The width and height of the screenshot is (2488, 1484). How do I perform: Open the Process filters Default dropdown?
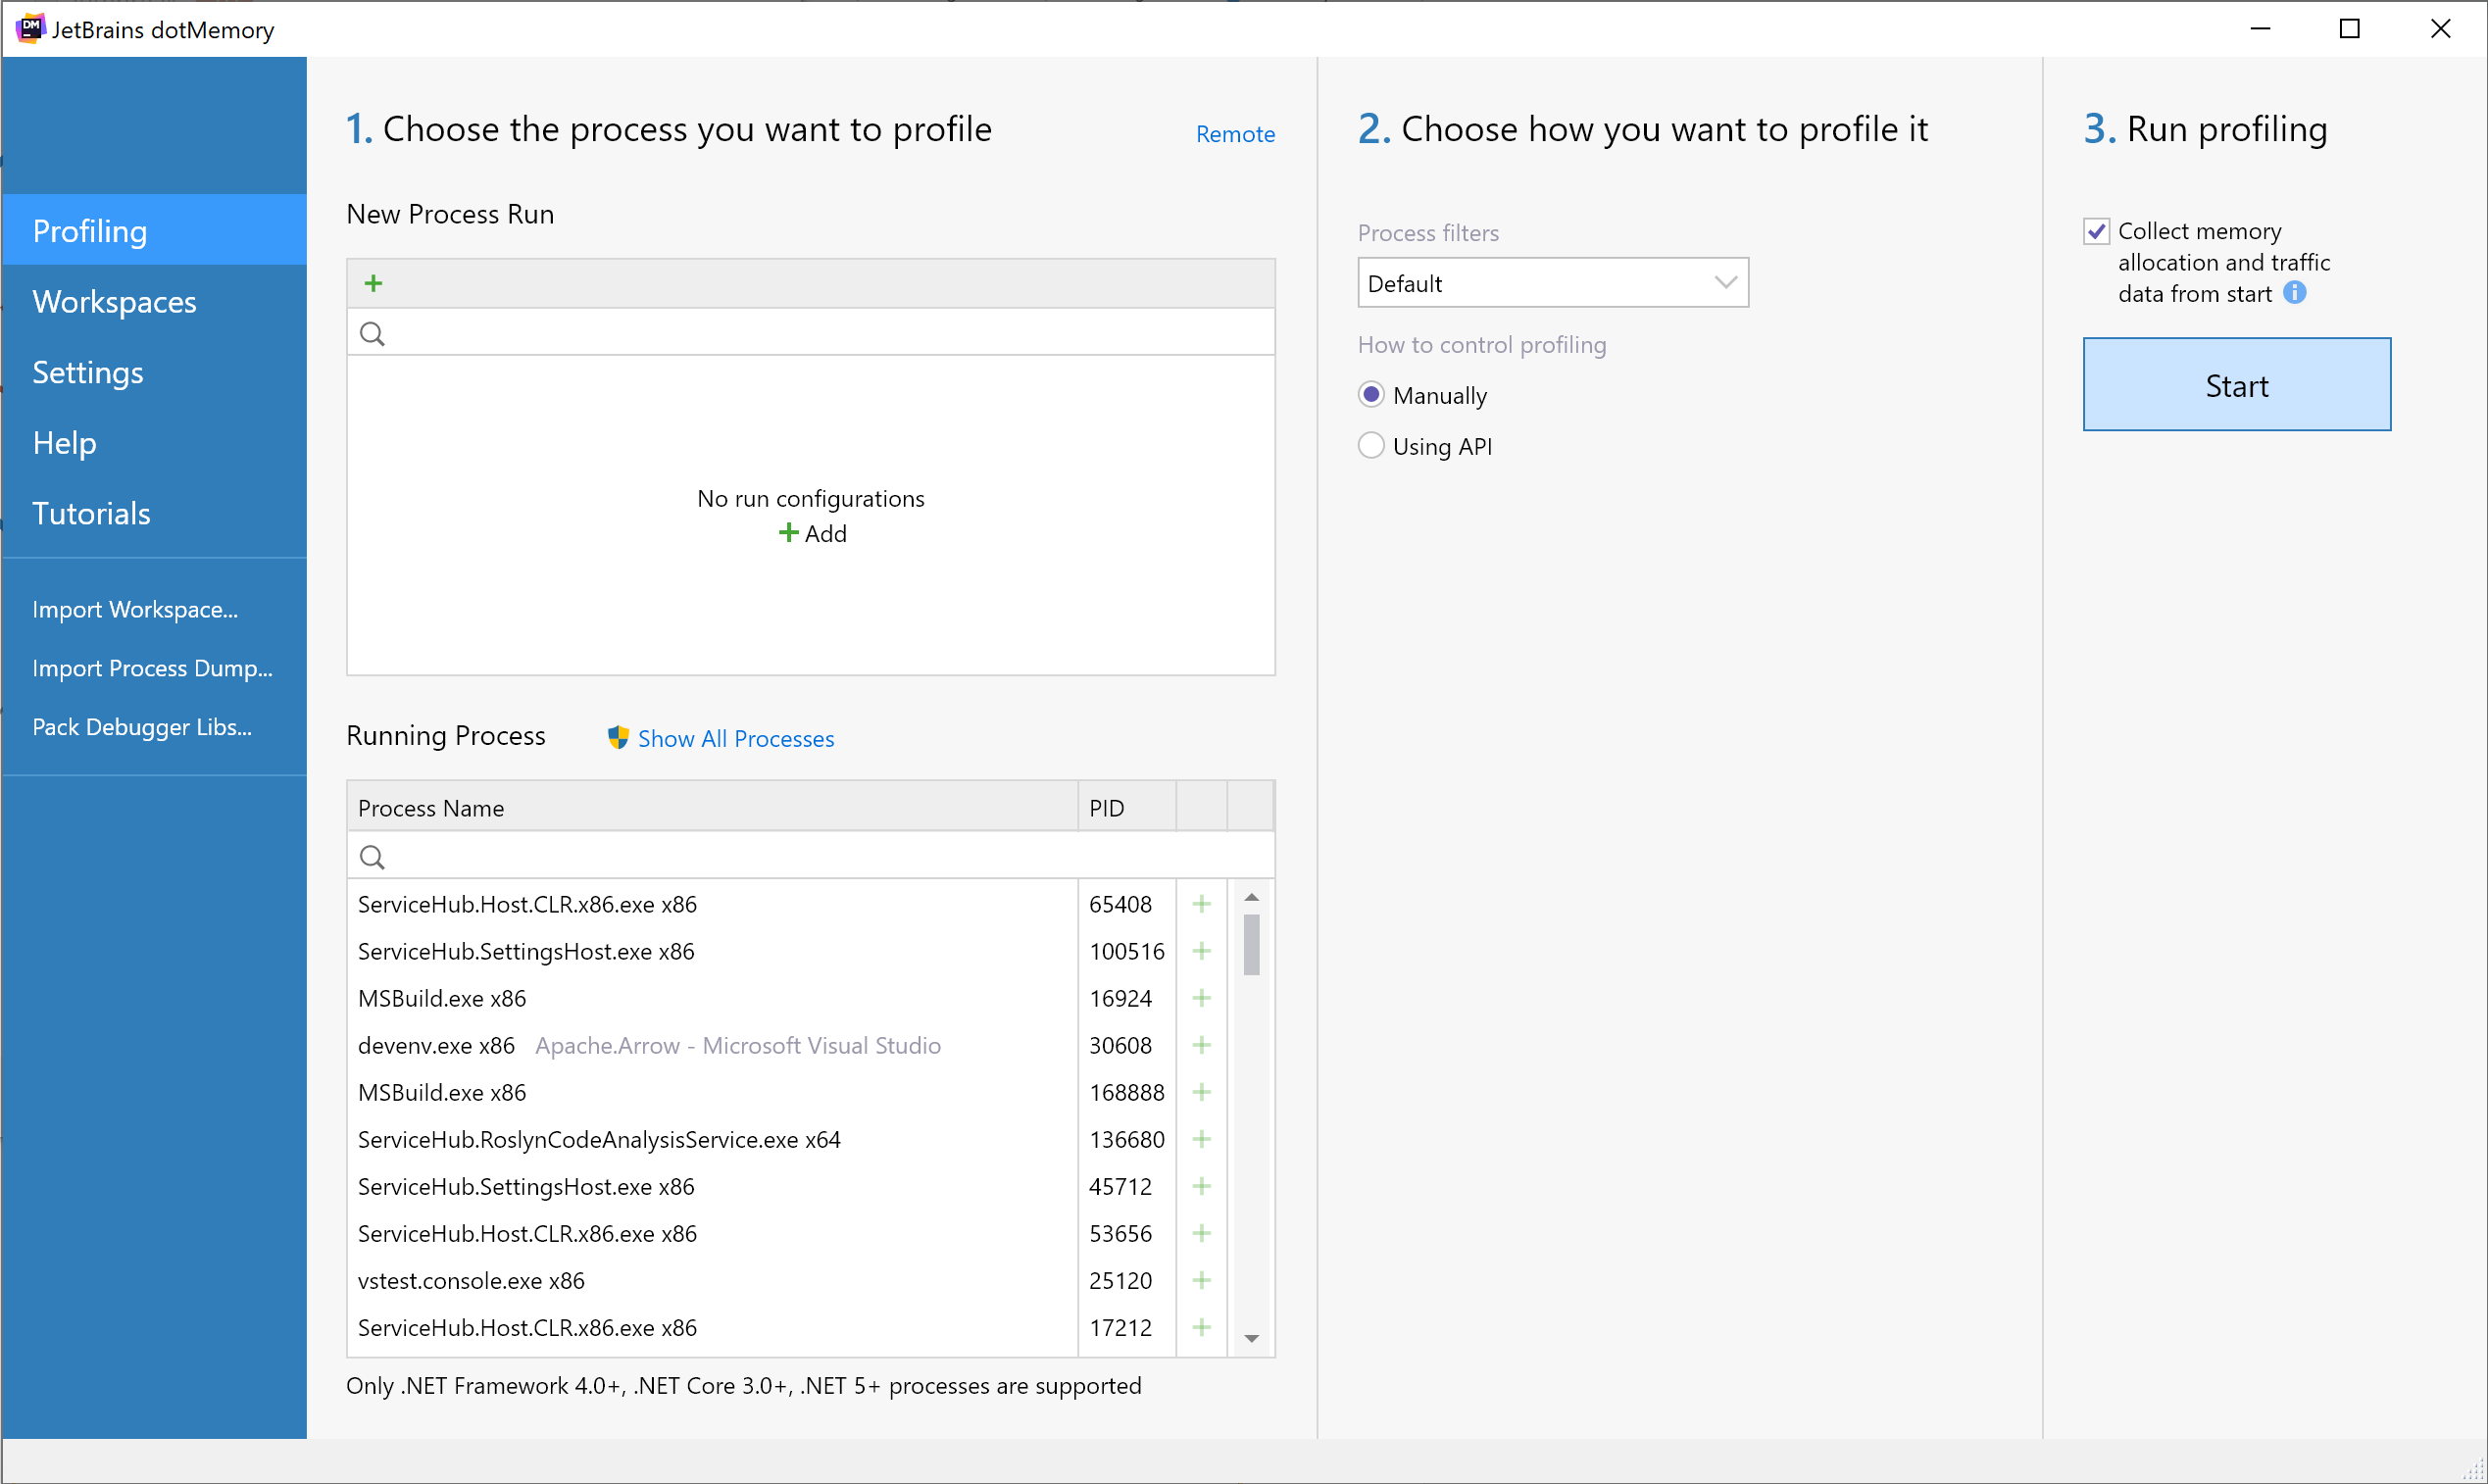click(1552, 283)
